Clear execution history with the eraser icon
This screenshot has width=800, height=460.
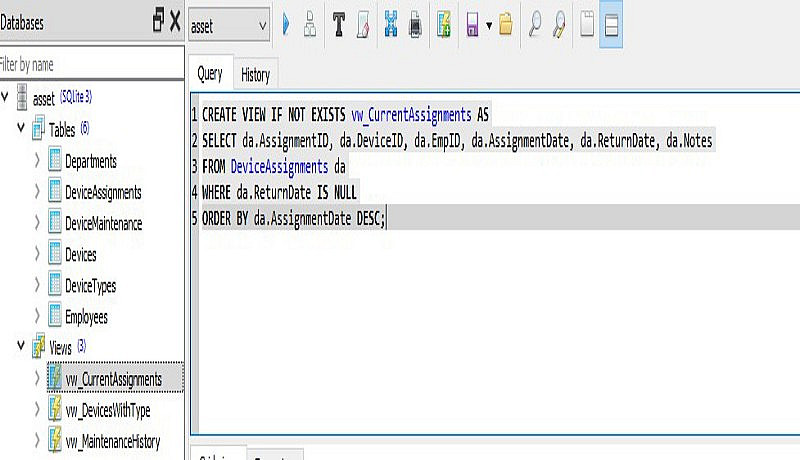click(x=363, y=24)
